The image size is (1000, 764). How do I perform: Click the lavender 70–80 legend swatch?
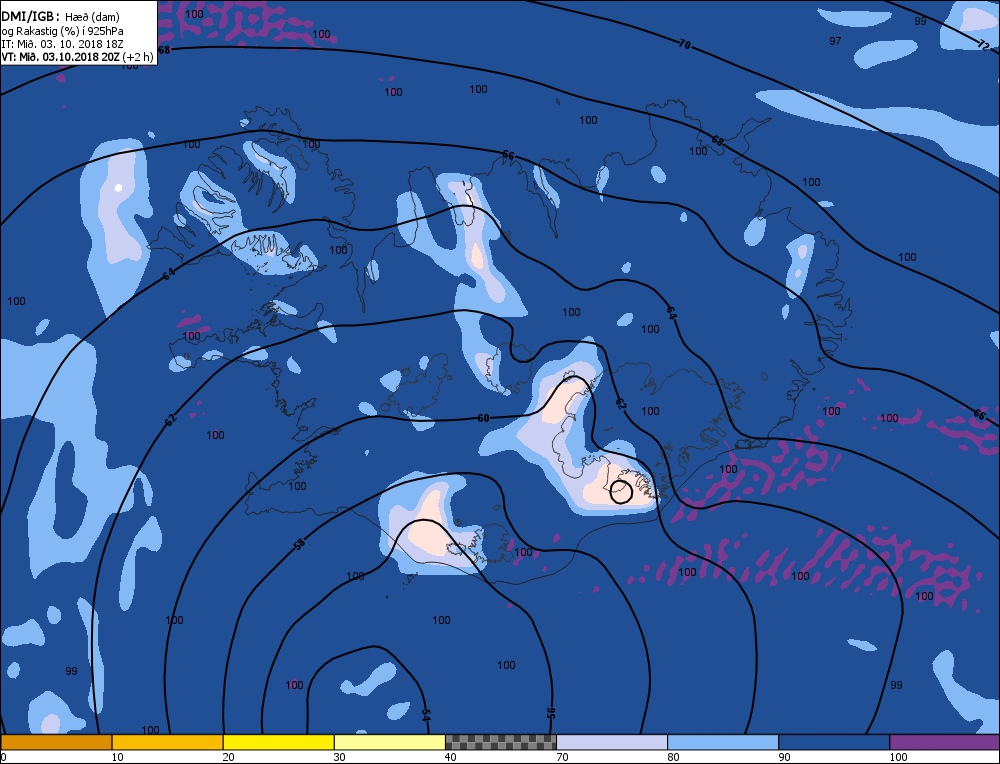(x=612, y=742)
